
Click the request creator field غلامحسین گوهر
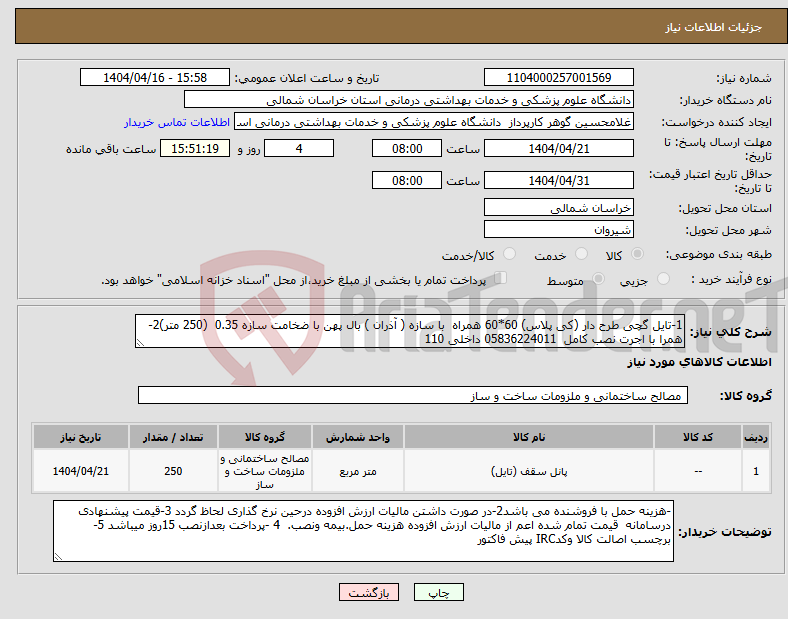click(x=434, y=122)
